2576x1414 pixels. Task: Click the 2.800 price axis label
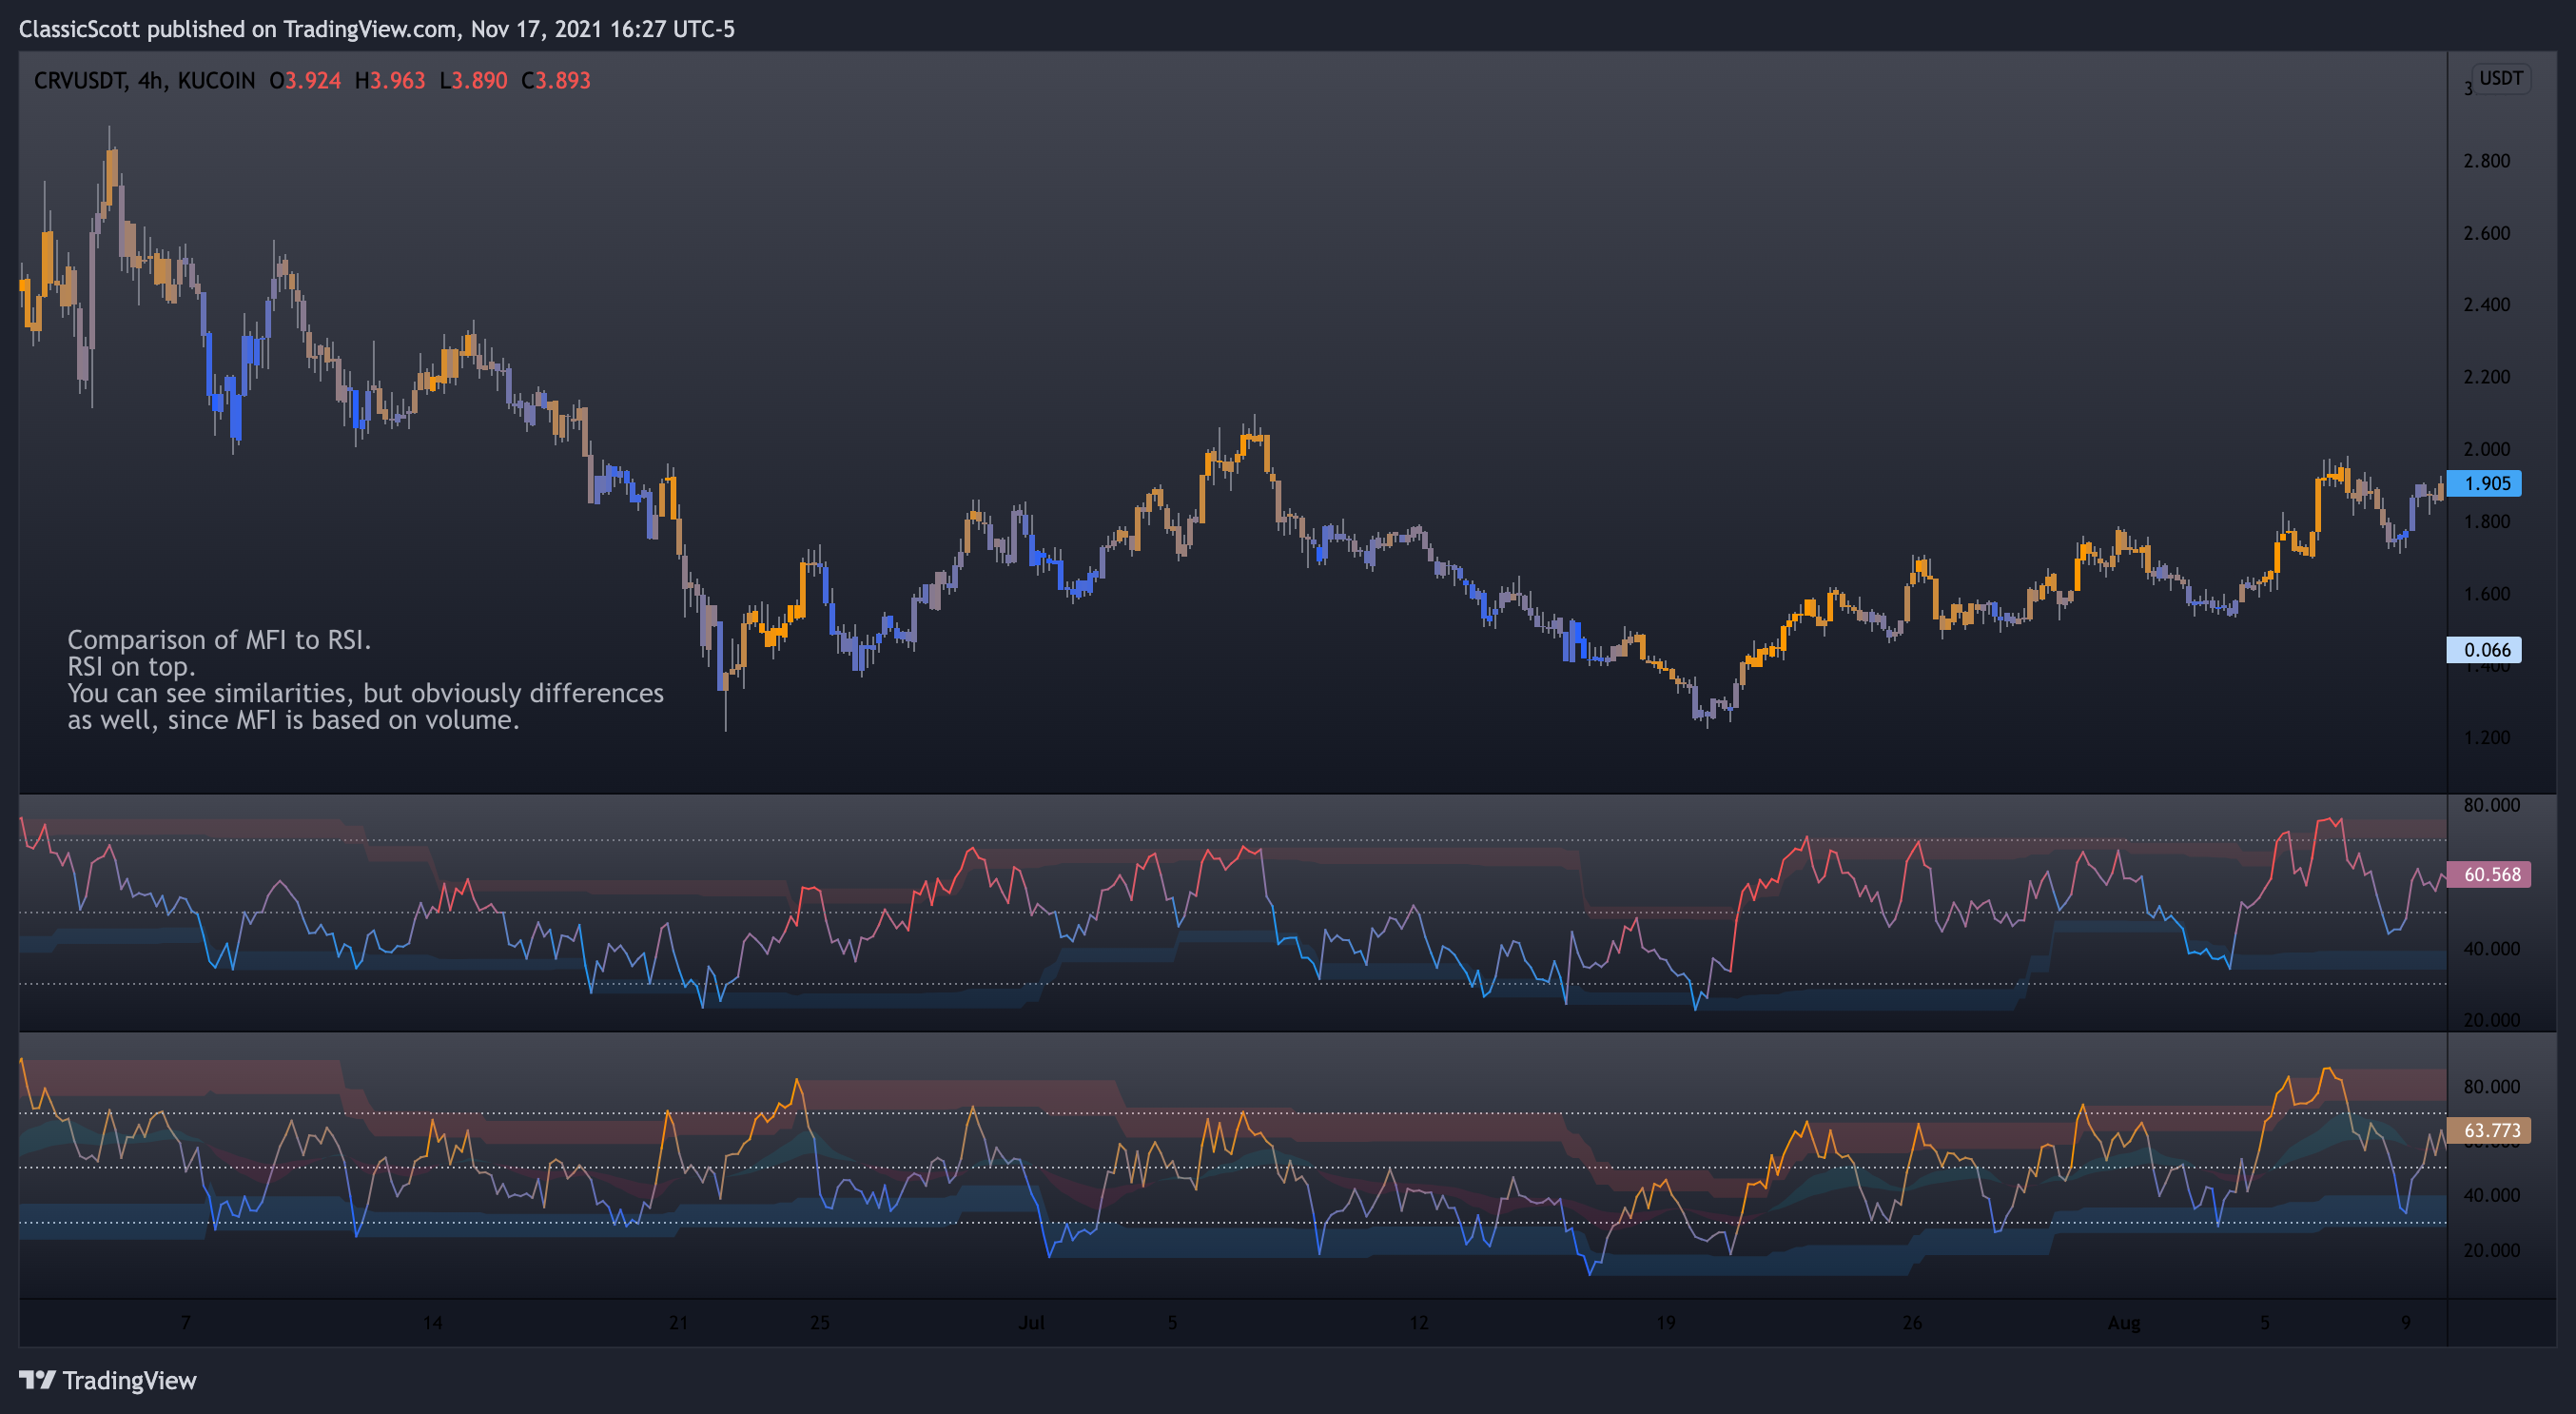tap(2487, 161)
